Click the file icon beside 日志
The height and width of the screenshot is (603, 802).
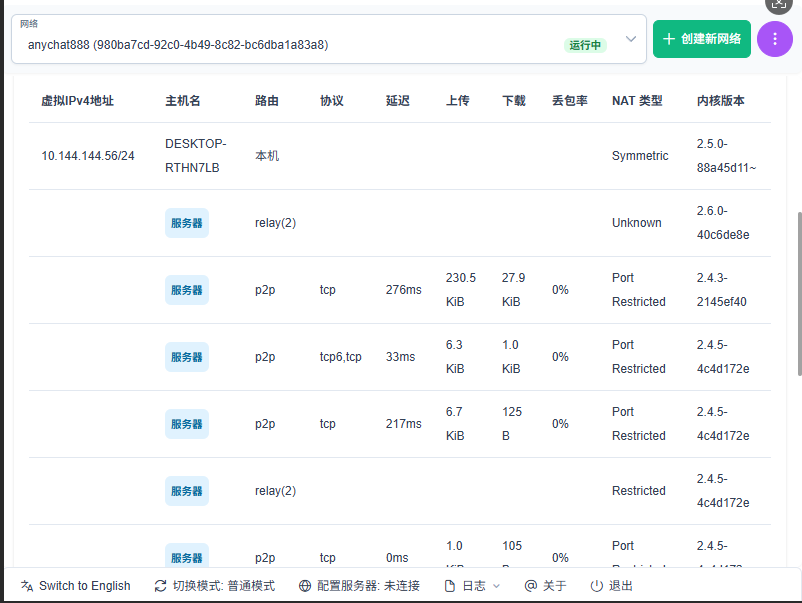[x=450, y=586]
